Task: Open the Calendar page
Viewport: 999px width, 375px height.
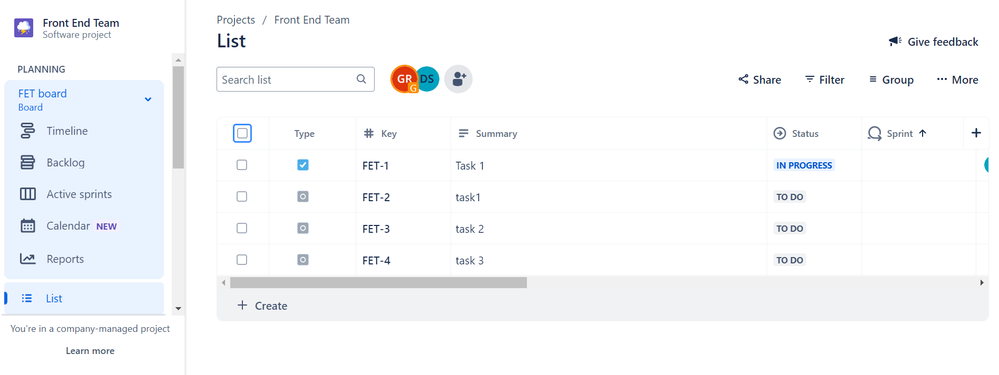Action: (x=68, y=226)
